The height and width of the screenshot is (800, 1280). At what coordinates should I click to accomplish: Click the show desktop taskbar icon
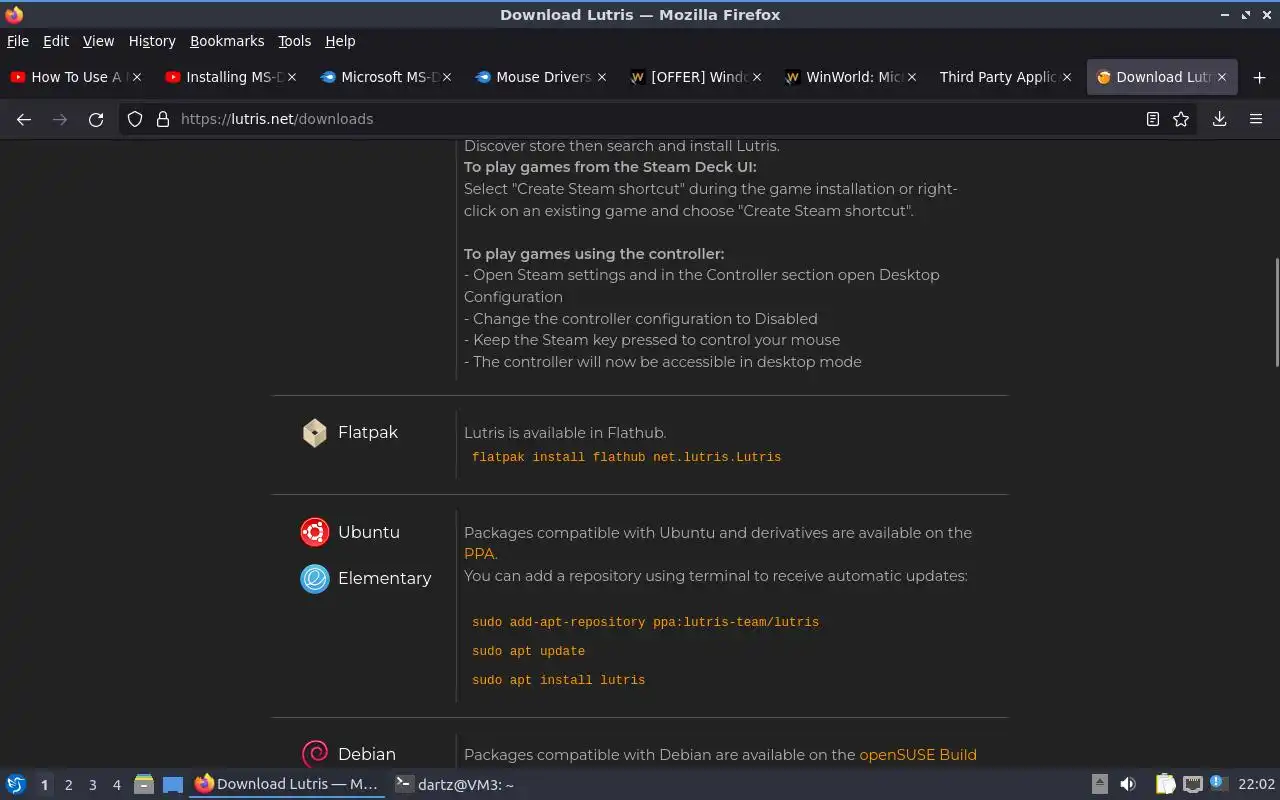173,785
